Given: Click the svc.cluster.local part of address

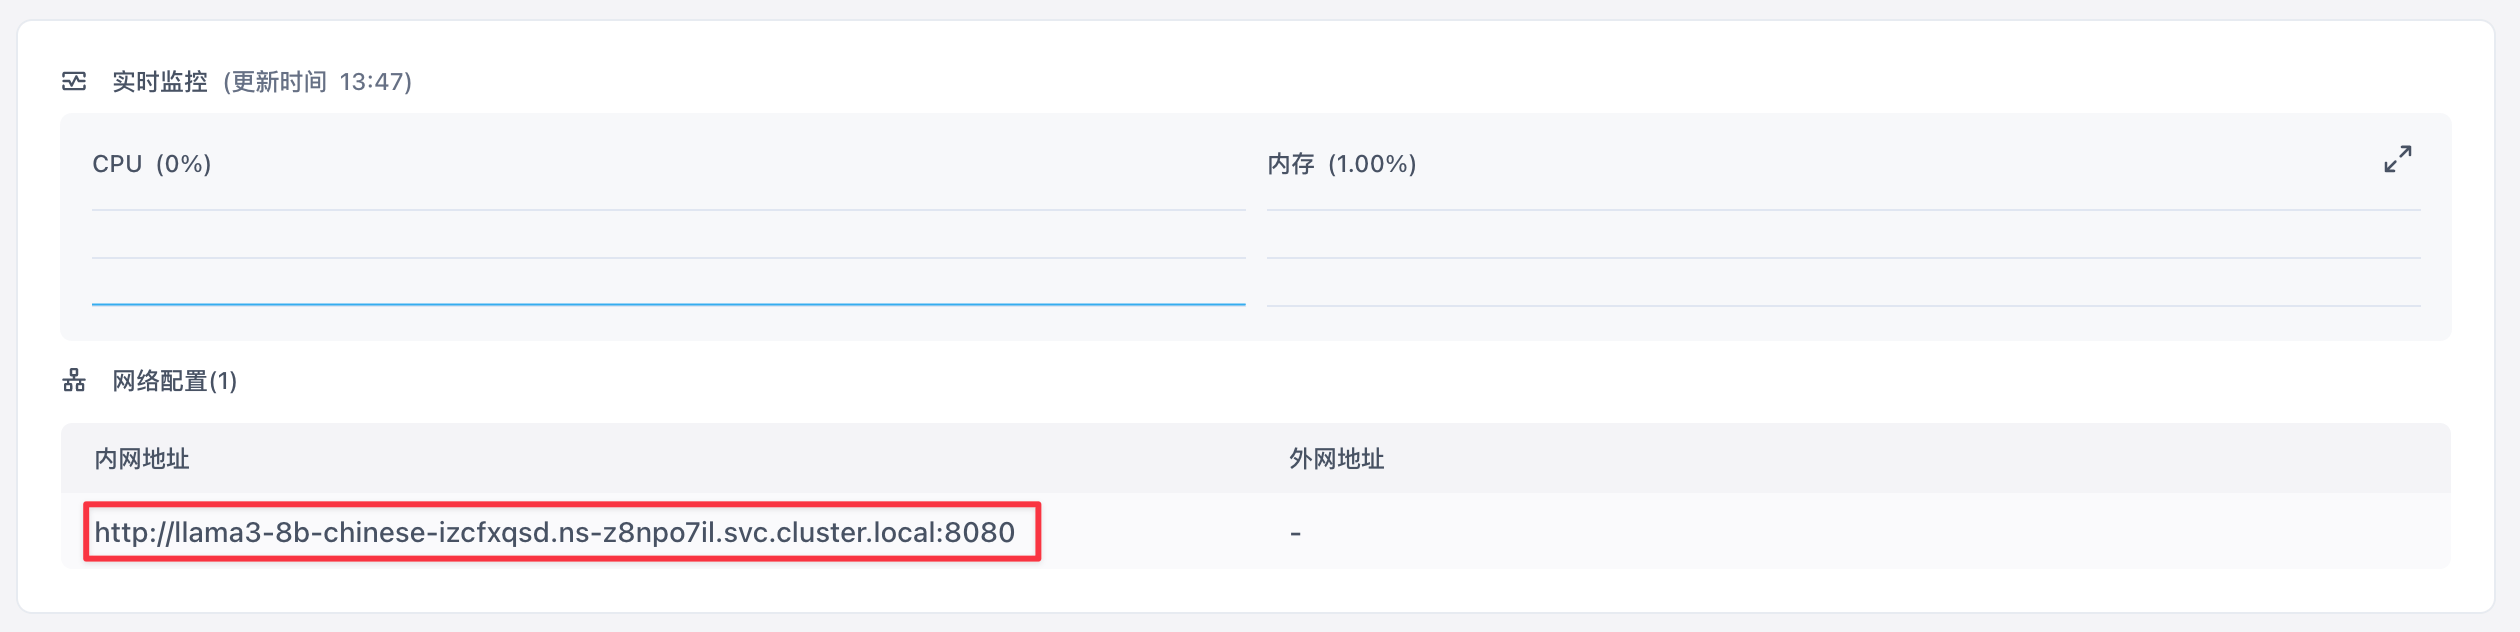Looking at the screenshot, I should coord(830,532).
